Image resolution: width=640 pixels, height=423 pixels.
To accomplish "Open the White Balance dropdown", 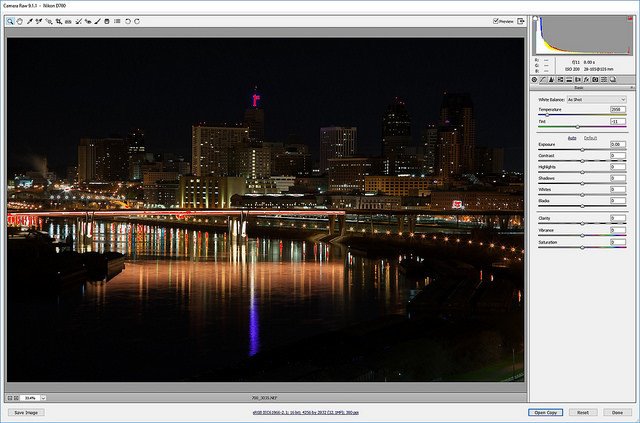I will (596, 100).
